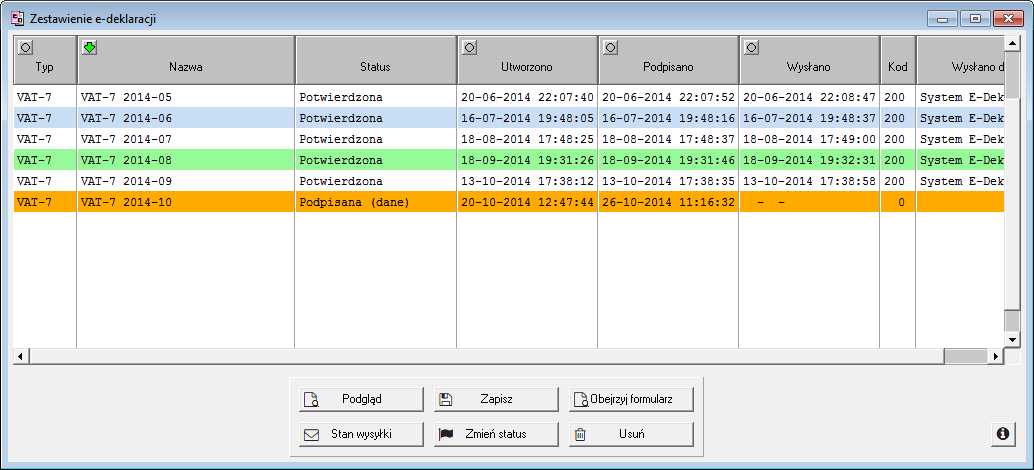
Task: Click the info icon button at bottom right
Action: 1002,433
